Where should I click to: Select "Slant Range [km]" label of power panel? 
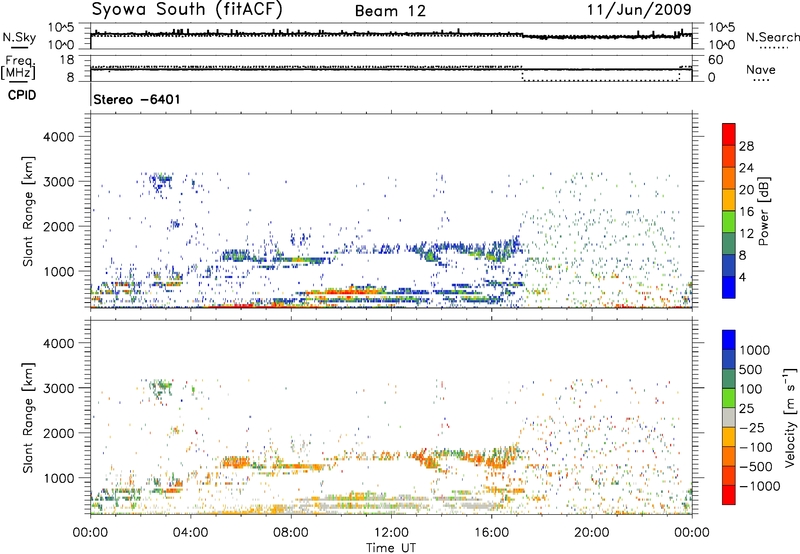[x=28, y=211]
